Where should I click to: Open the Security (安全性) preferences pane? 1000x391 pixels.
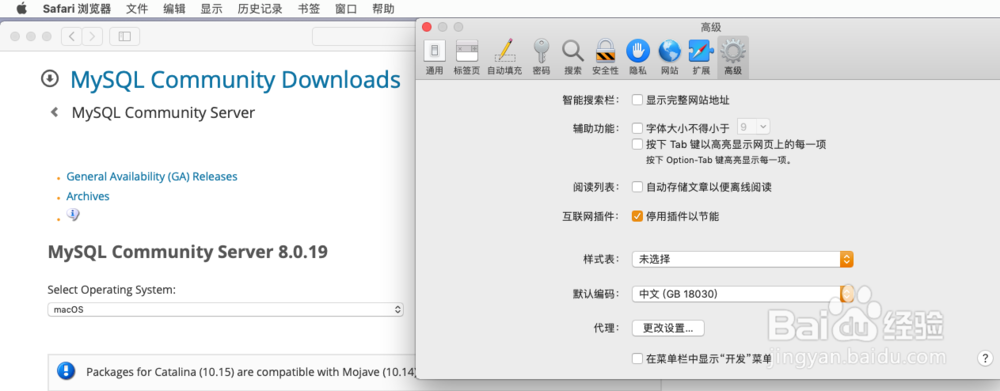pos(605,57)
